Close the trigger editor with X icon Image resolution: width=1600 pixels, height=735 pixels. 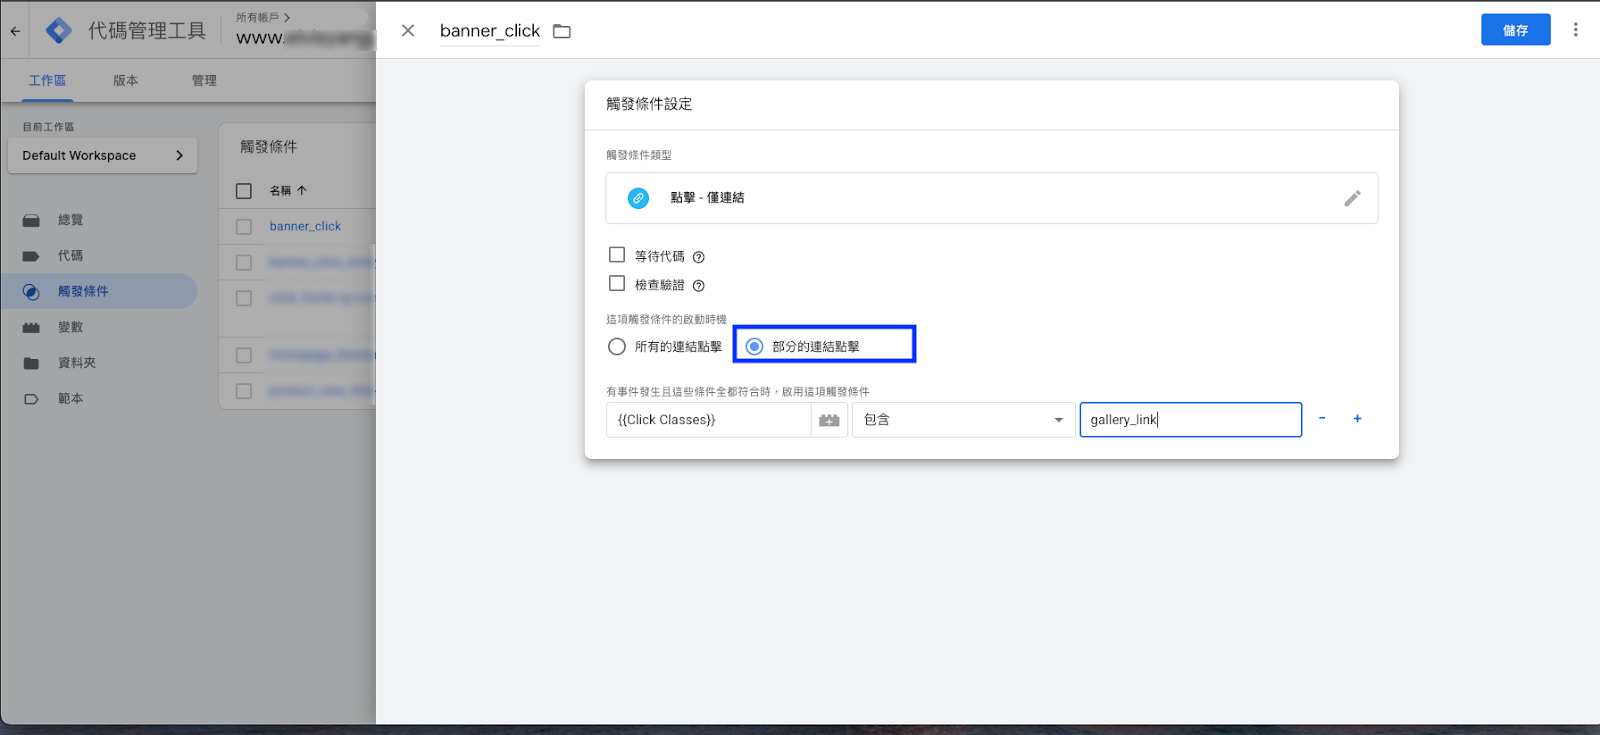[408, 31]
